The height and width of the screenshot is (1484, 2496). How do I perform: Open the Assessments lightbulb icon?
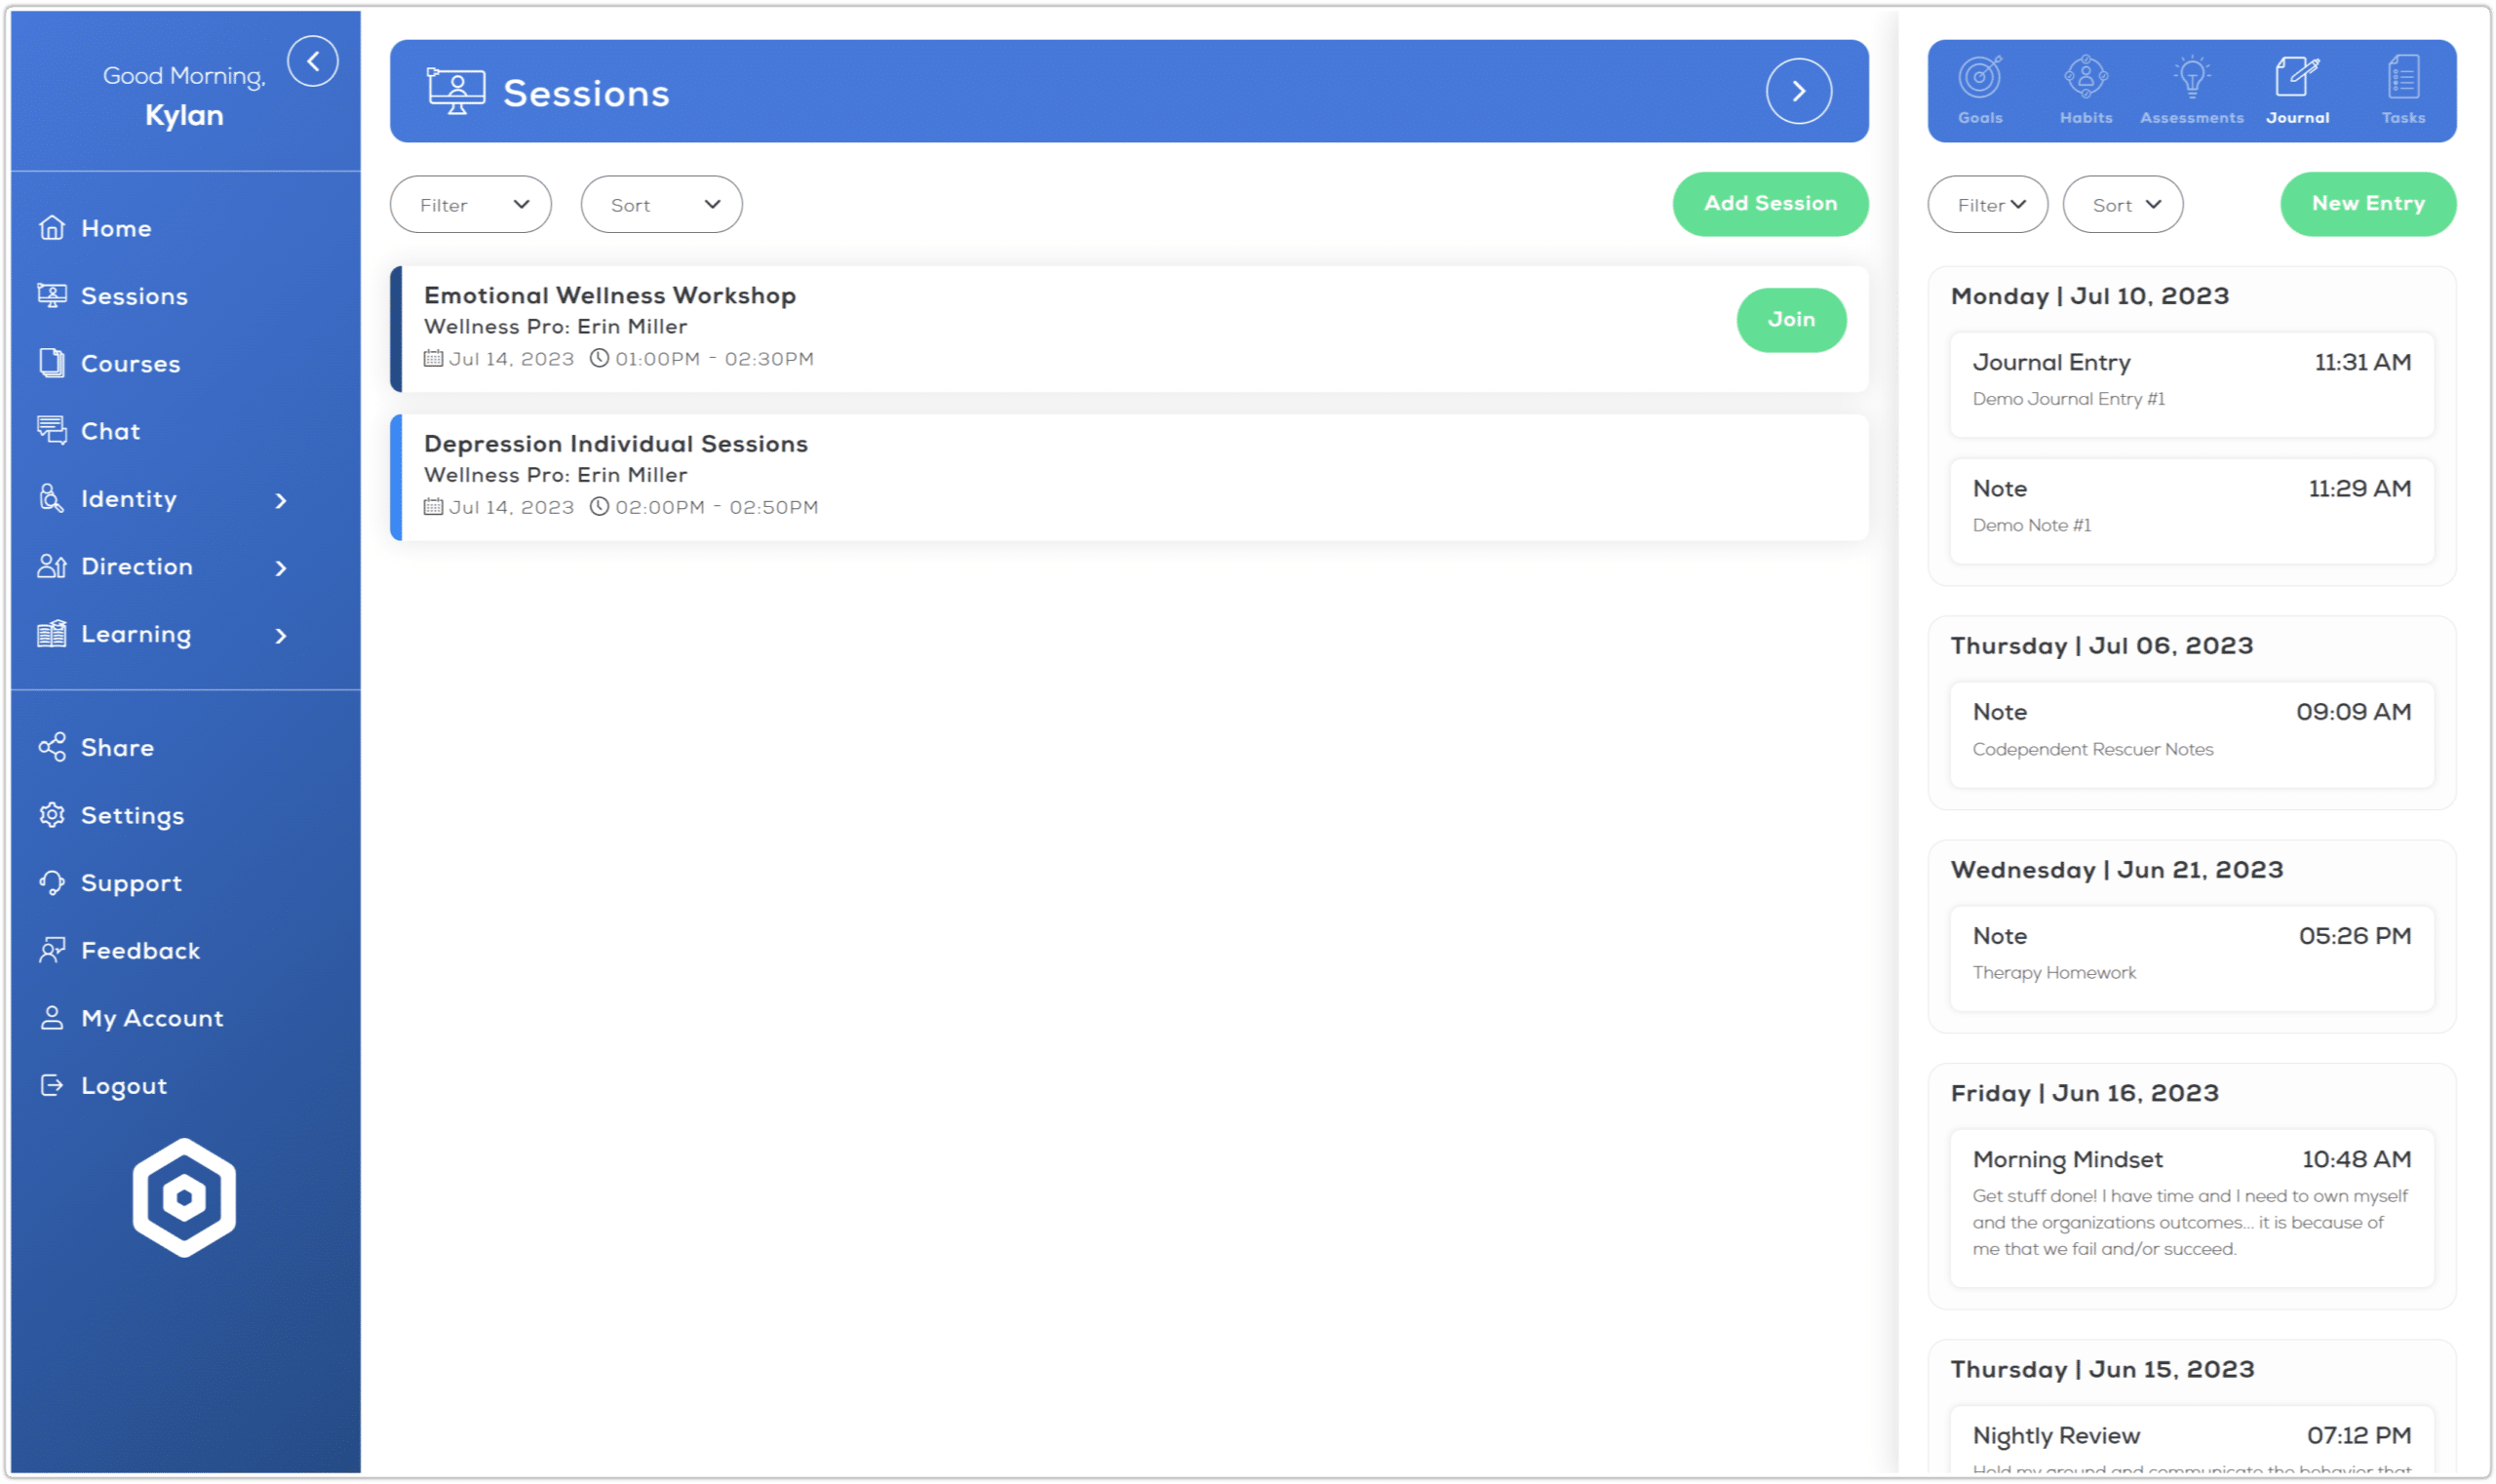tap(2191, 78)
